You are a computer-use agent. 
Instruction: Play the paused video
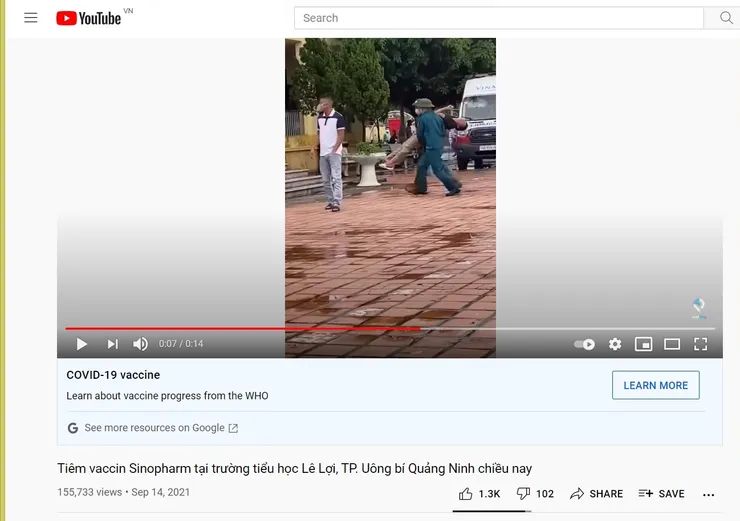pos(82,344)
